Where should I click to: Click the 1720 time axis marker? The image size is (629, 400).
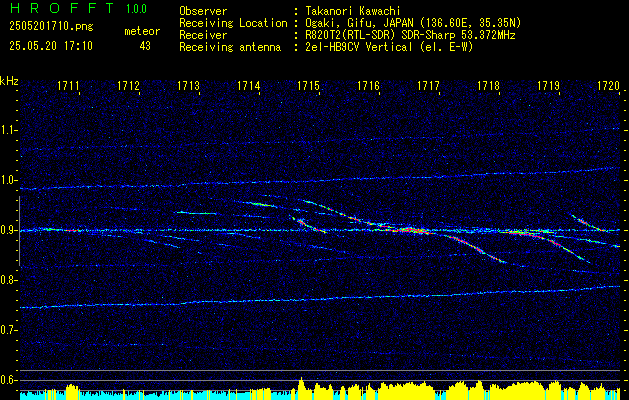coord(609,85)
